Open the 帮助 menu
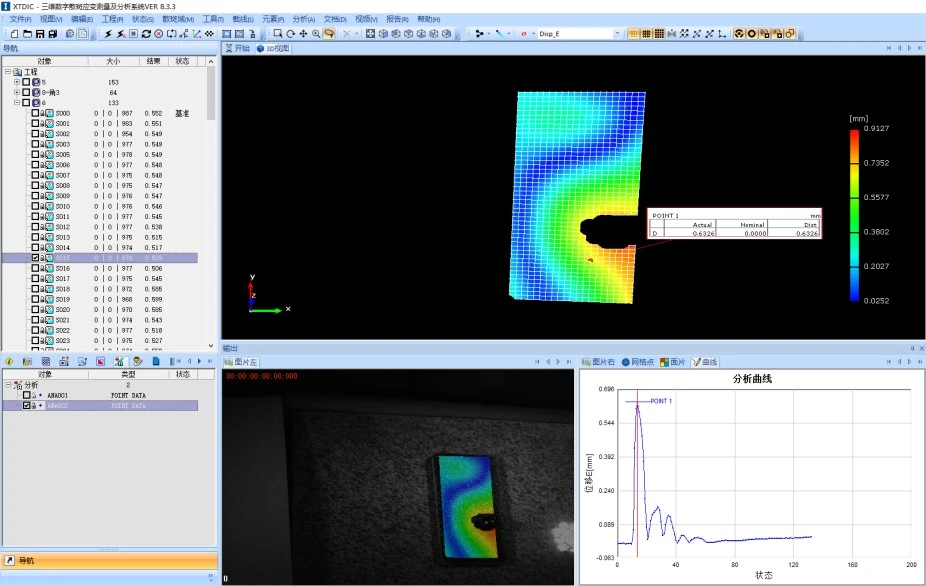The width and height of the screenshot is (926, 586). 429,19
